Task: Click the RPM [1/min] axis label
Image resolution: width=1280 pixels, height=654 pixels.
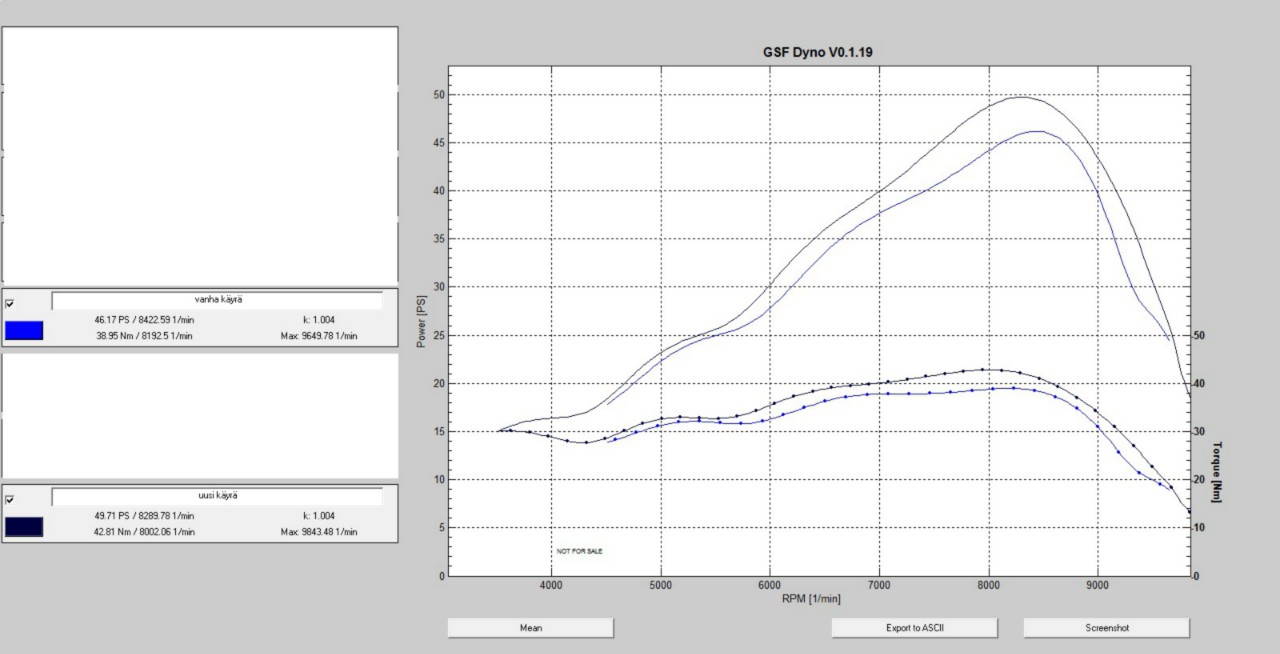Action: (x=811, y=598)
